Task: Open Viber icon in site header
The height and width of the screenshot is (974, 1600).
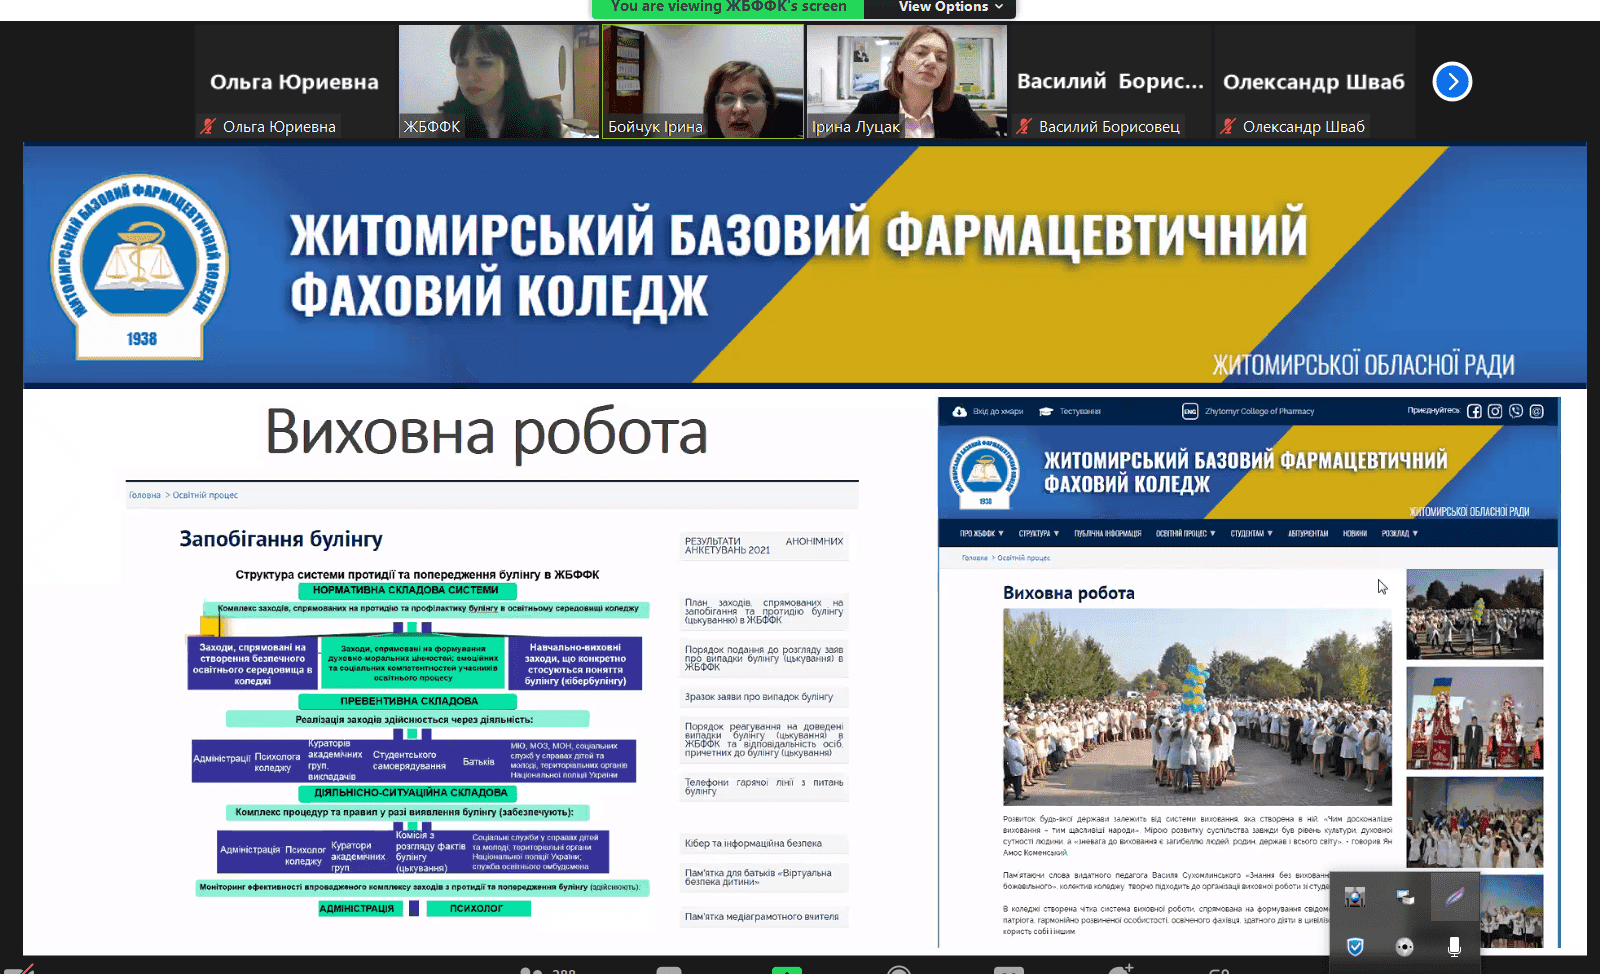Action: pos(1516,411)
